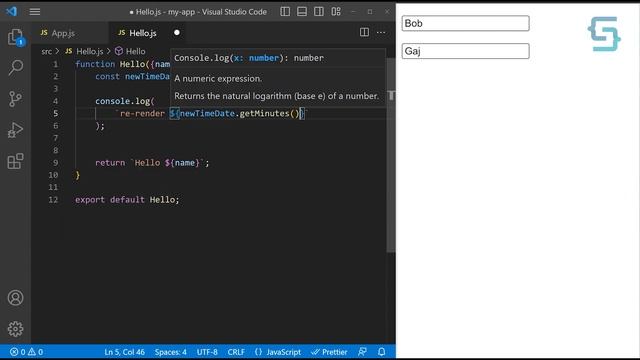This screenshot has width=640, height=360.
Task: Select src in the breadcrumb
Action: click(x=47, y=51)
